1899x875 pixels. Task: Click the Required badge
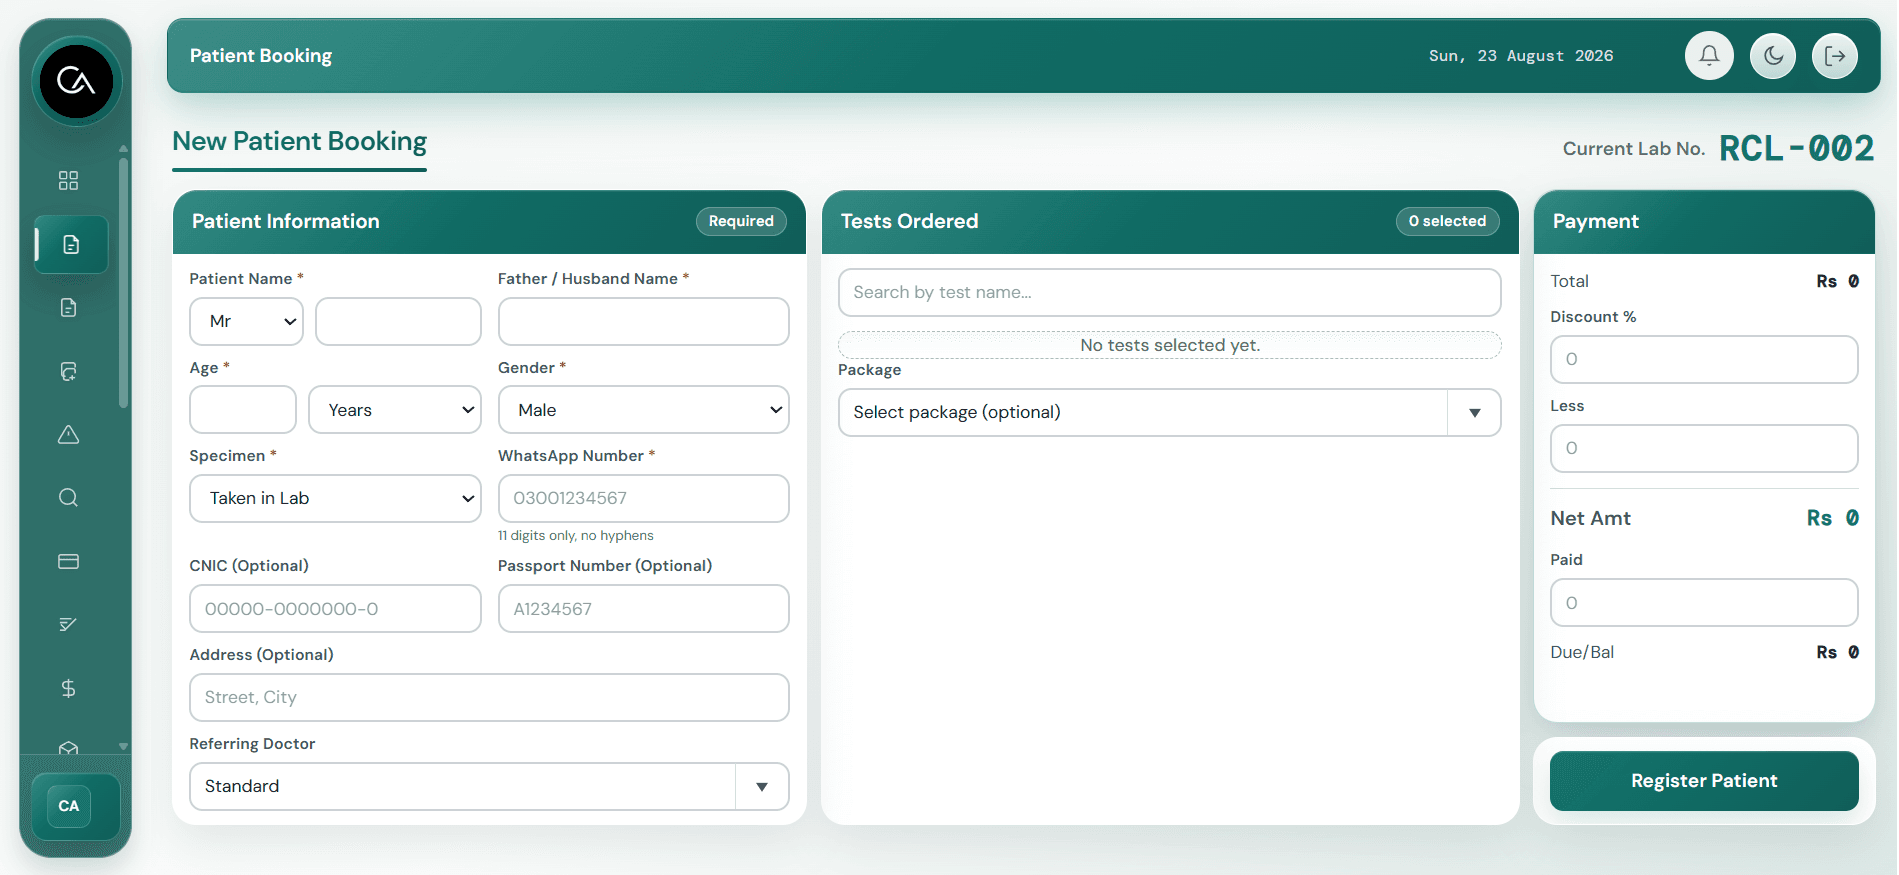tap(741, 221)
